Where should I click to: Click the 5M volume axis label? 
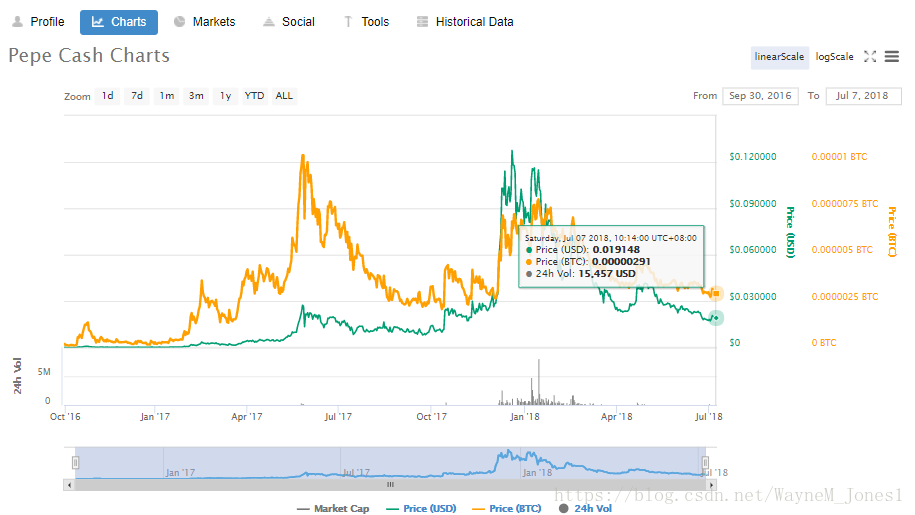click(x=44, y=372)
